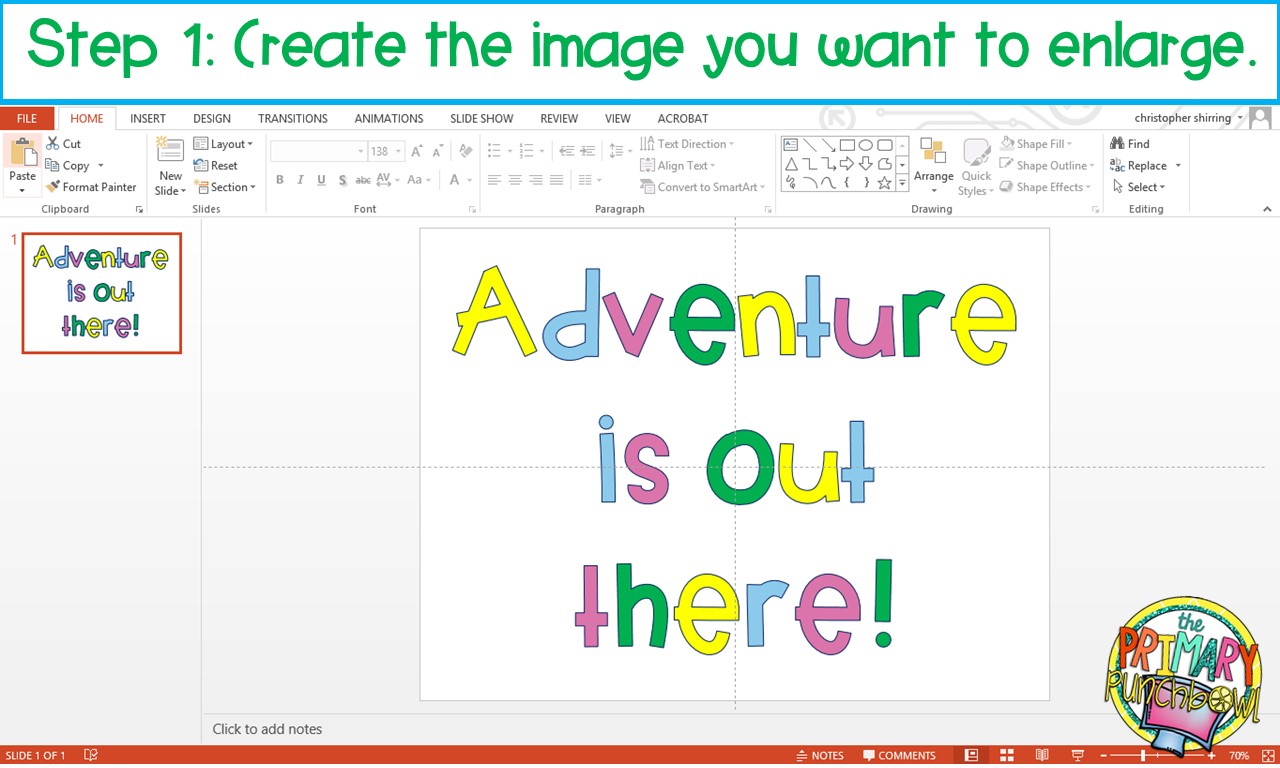Click the Format Painter brush
Screen dimensions: 1280x768
pos(91,187)
